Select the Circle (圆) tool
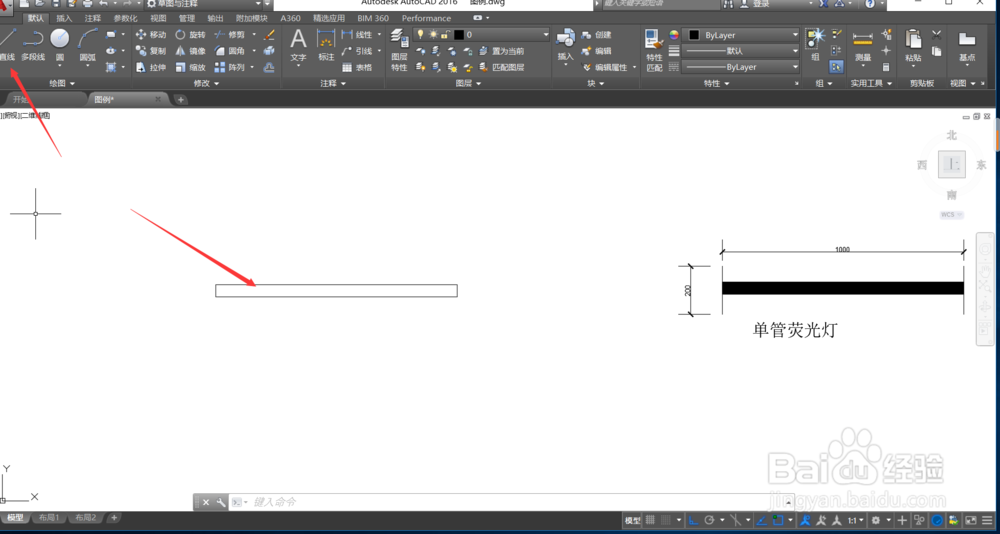 60,45
